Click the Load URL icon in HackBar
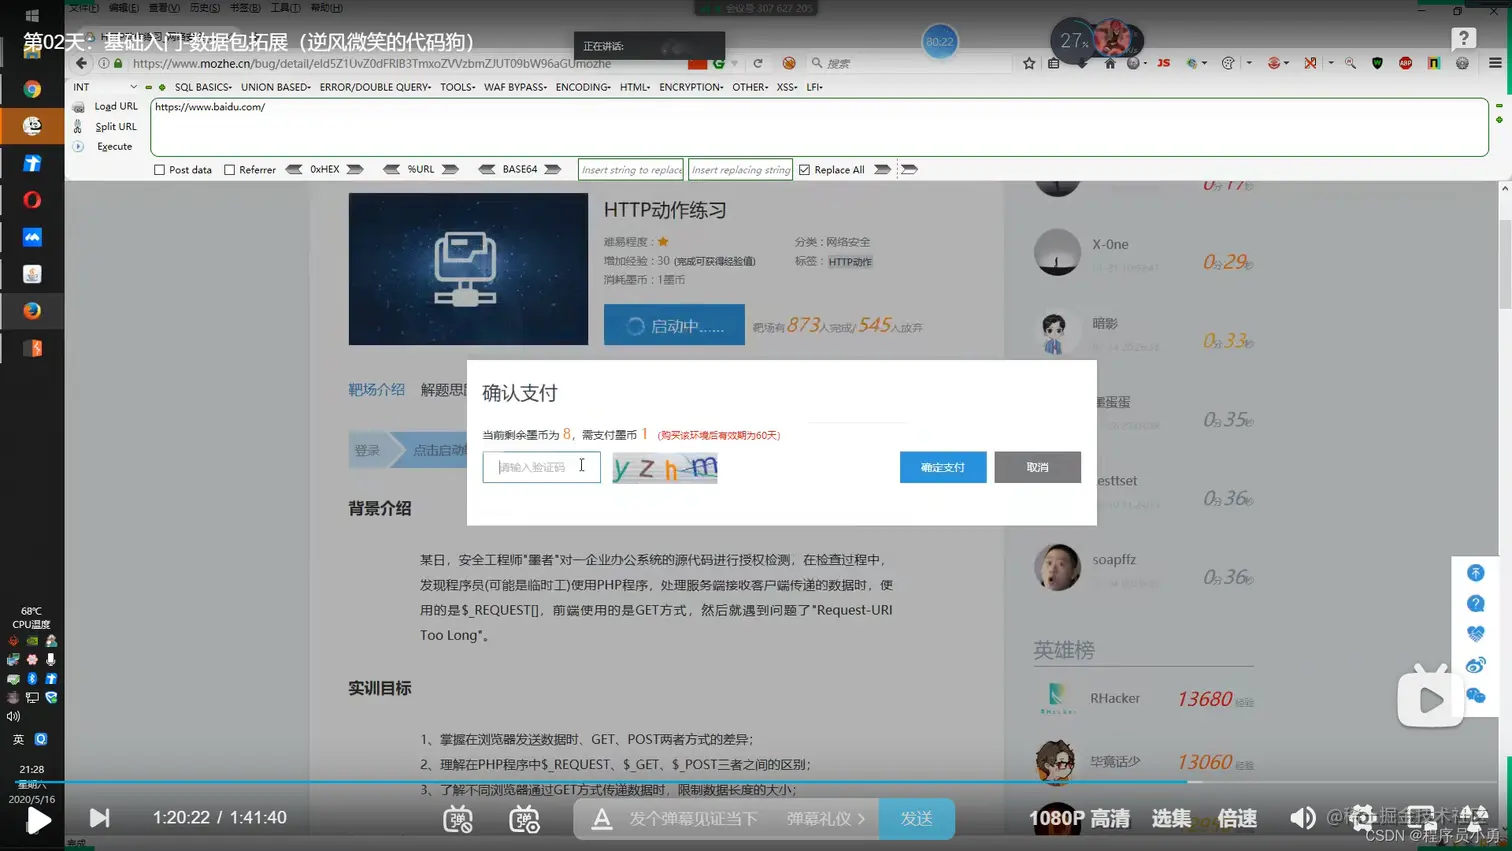1512x851 pixels. tap(78, 107)
